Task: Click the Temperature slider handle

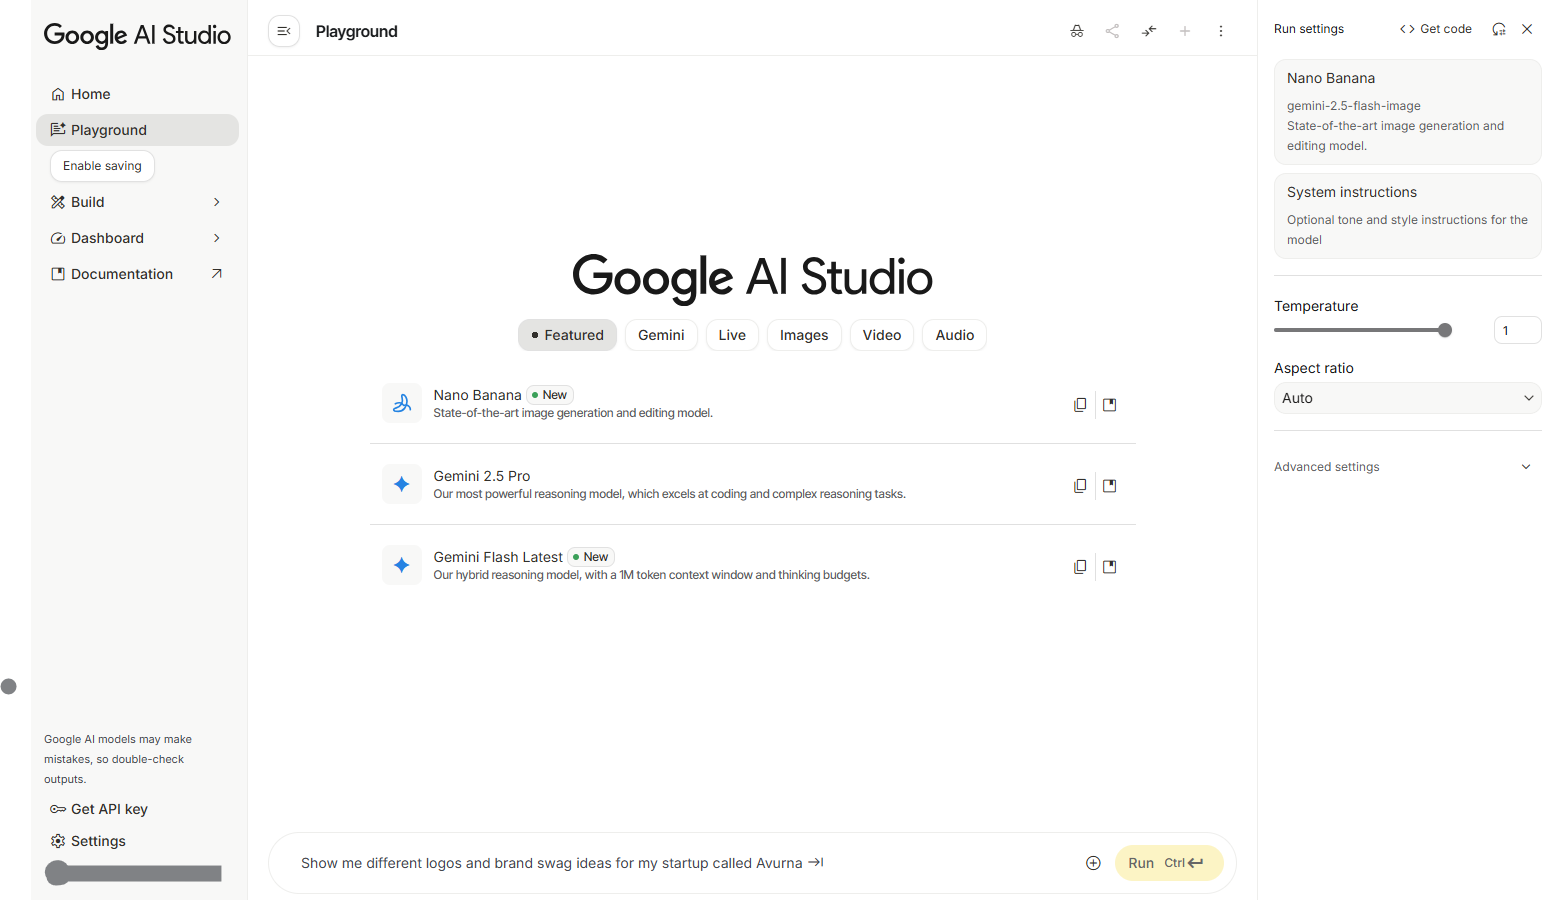Action: coord(1444,330)
